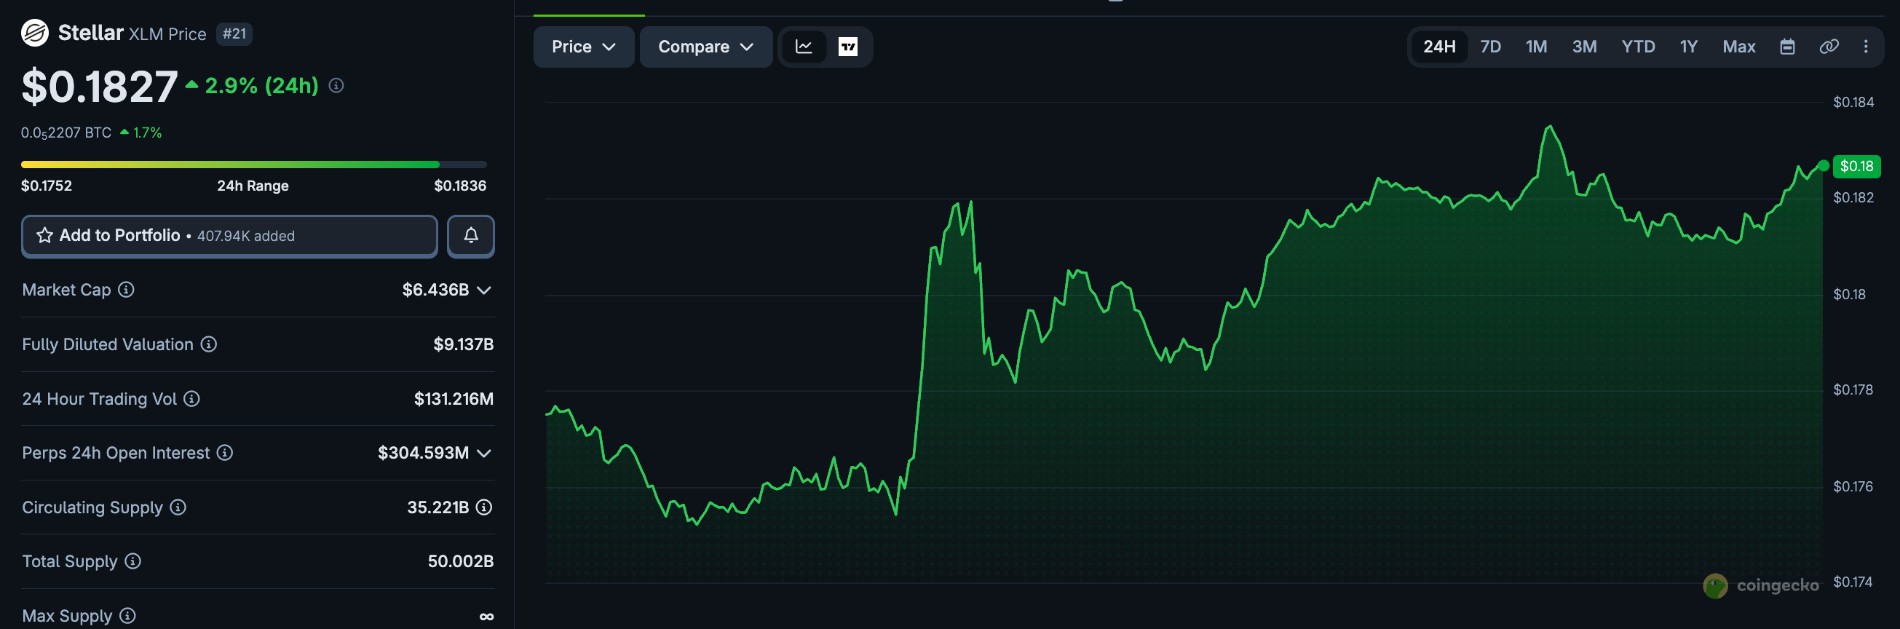Show Circulating Supply label info icon
This screenshot has width=1900, height=629.
[x=178, y=507]
